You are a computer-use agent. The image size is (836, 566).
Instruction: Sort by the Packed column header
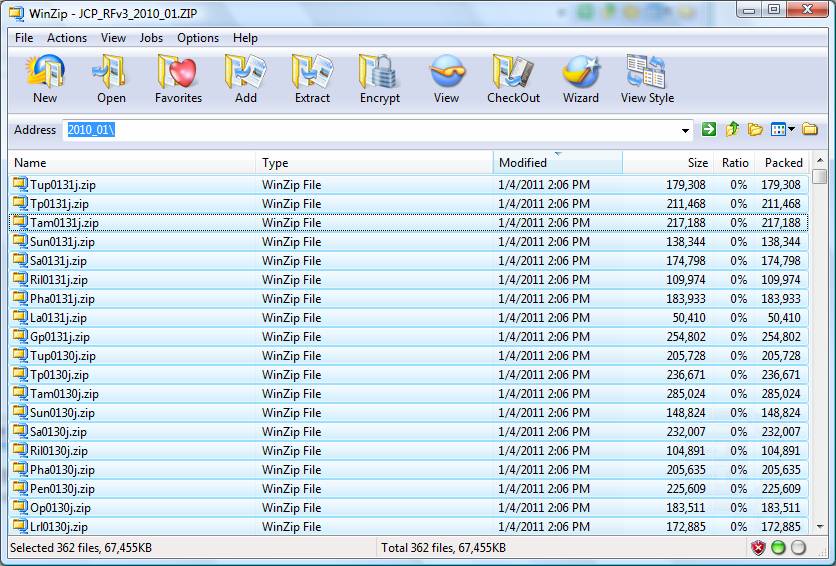click(783, 163)
